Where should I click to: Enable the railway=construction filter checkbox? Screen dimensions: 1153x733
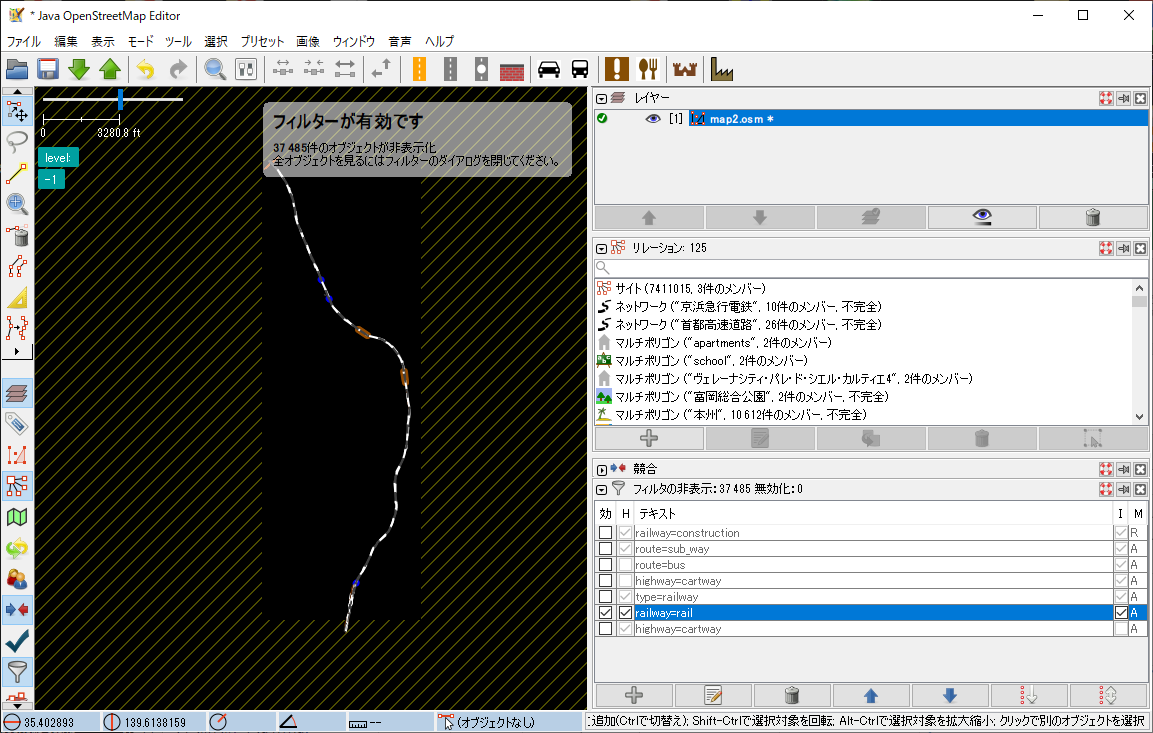pos(605,533)
